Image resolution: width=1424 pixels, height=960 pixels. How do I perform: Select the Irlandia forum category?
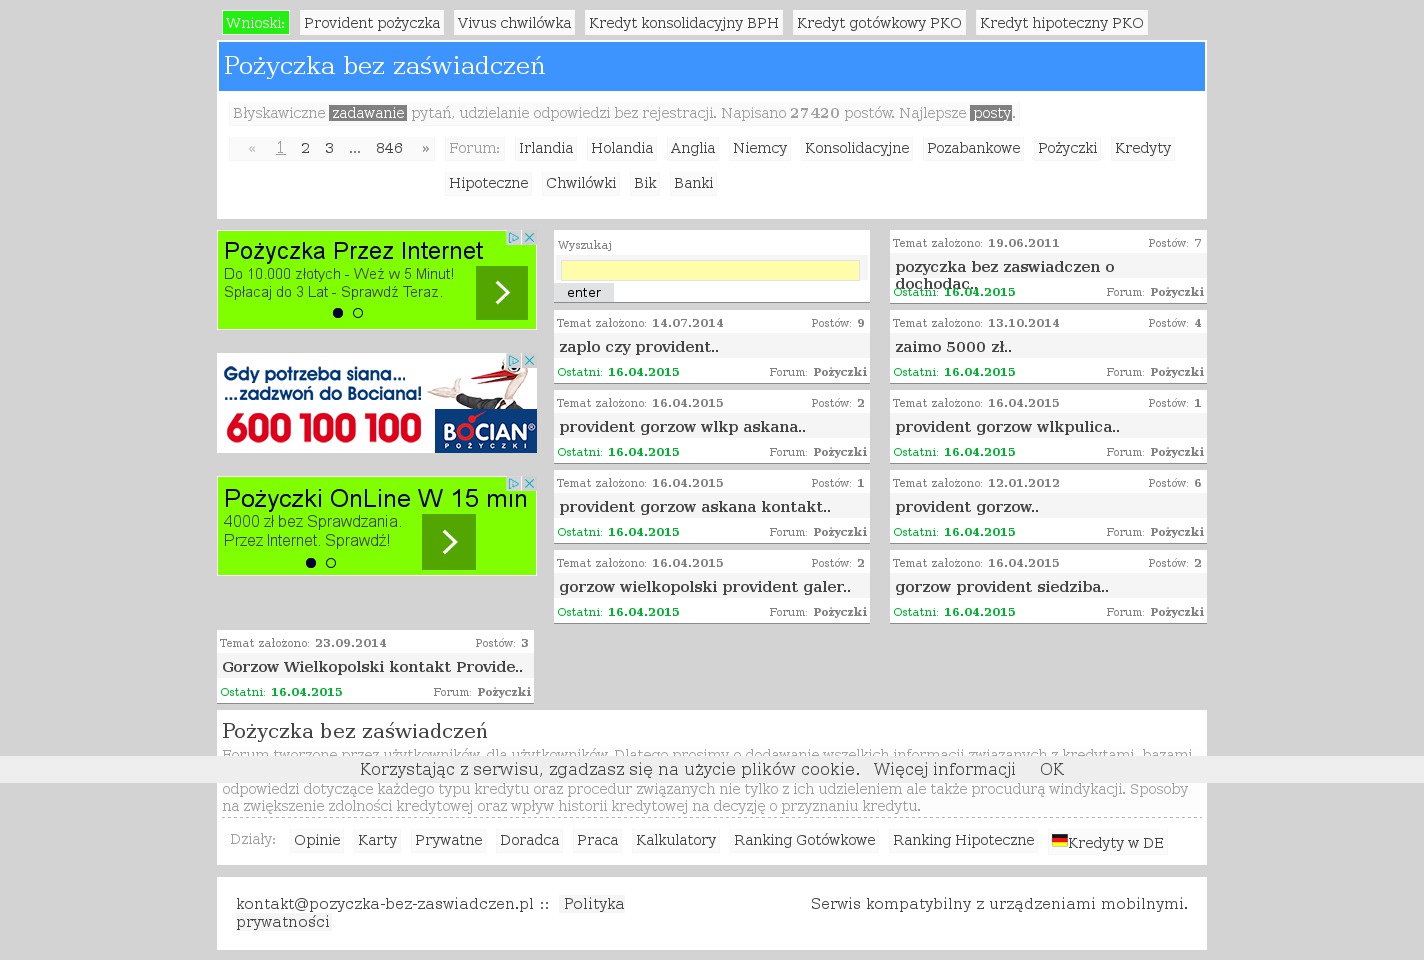[545, 149]
